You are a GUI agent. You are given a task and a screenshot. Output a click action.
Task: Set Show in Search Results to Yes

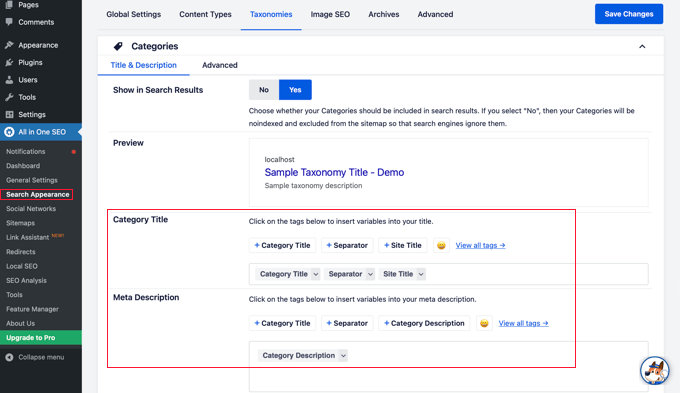coord(295,90)
